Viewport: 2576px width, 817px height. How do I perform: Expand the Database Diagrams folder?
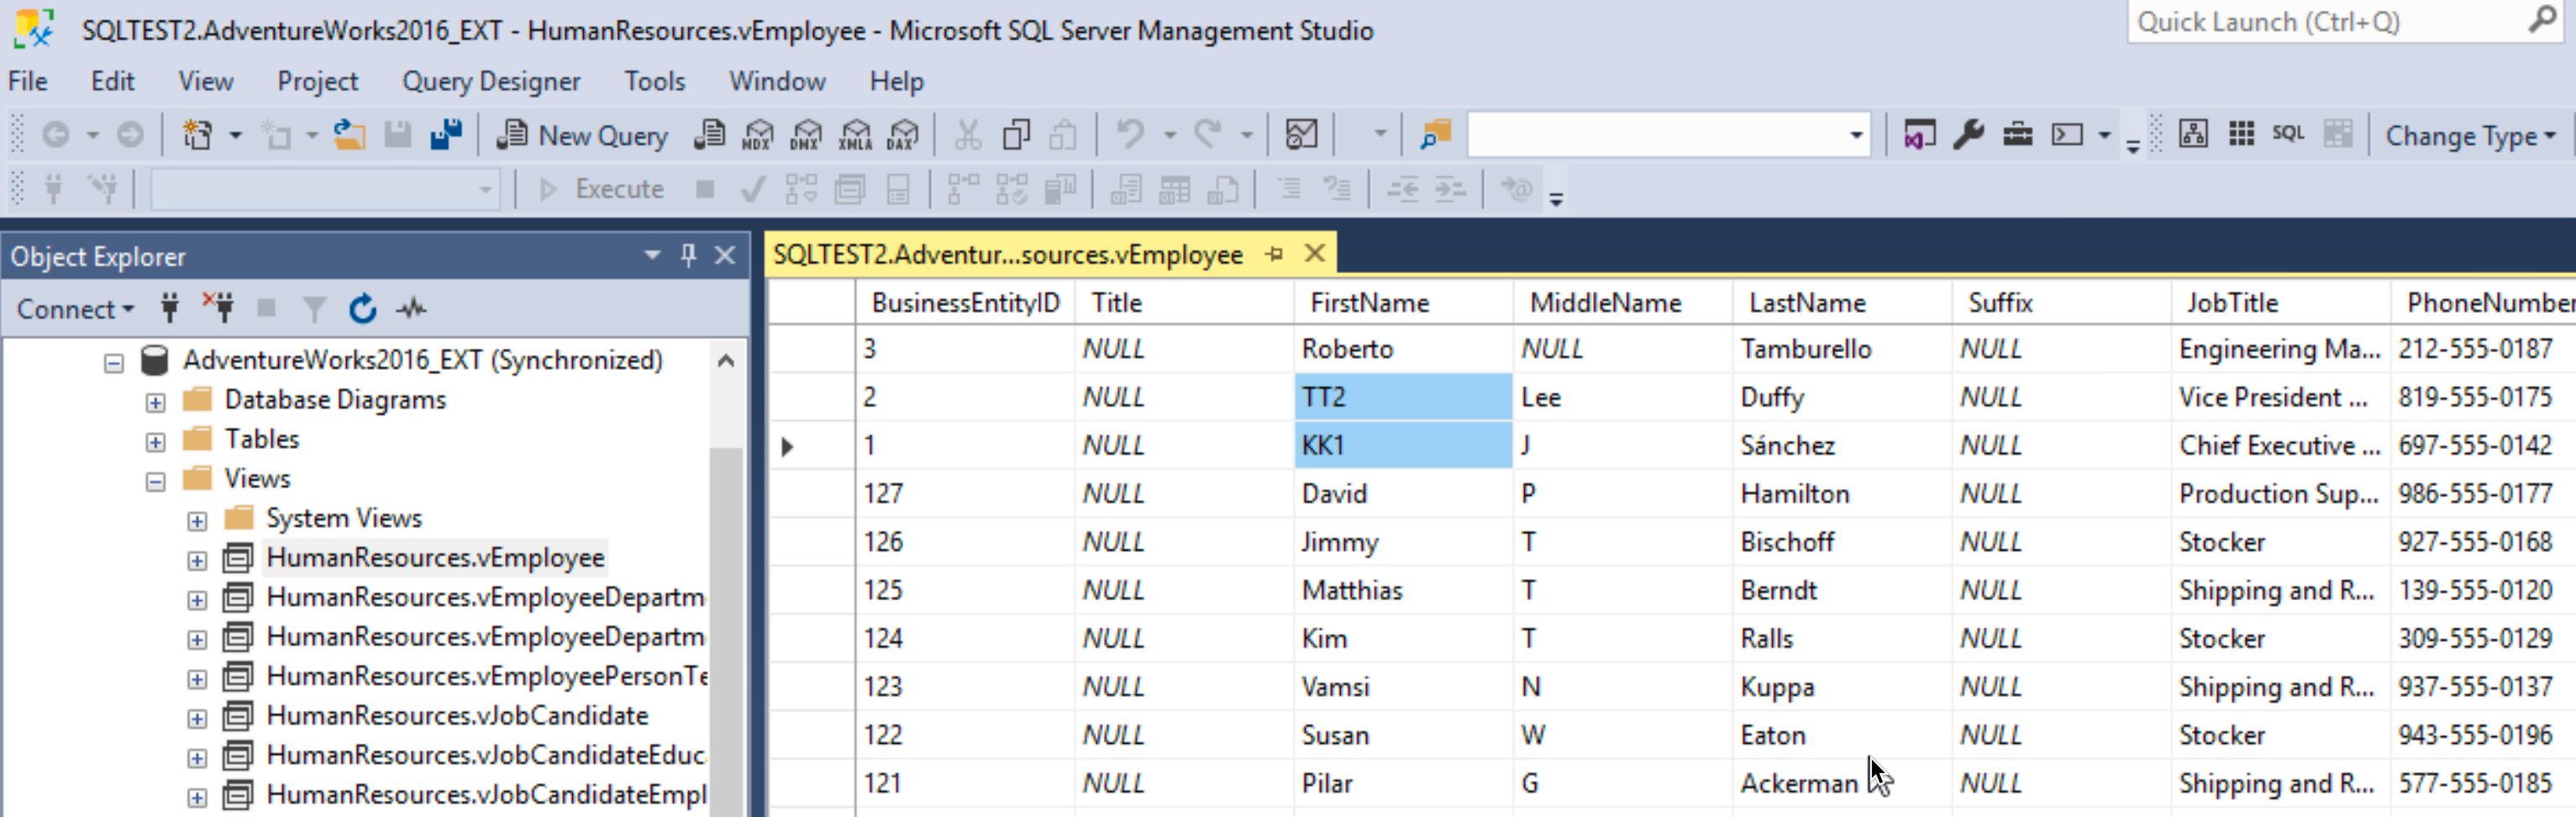[x=155, y=402]
